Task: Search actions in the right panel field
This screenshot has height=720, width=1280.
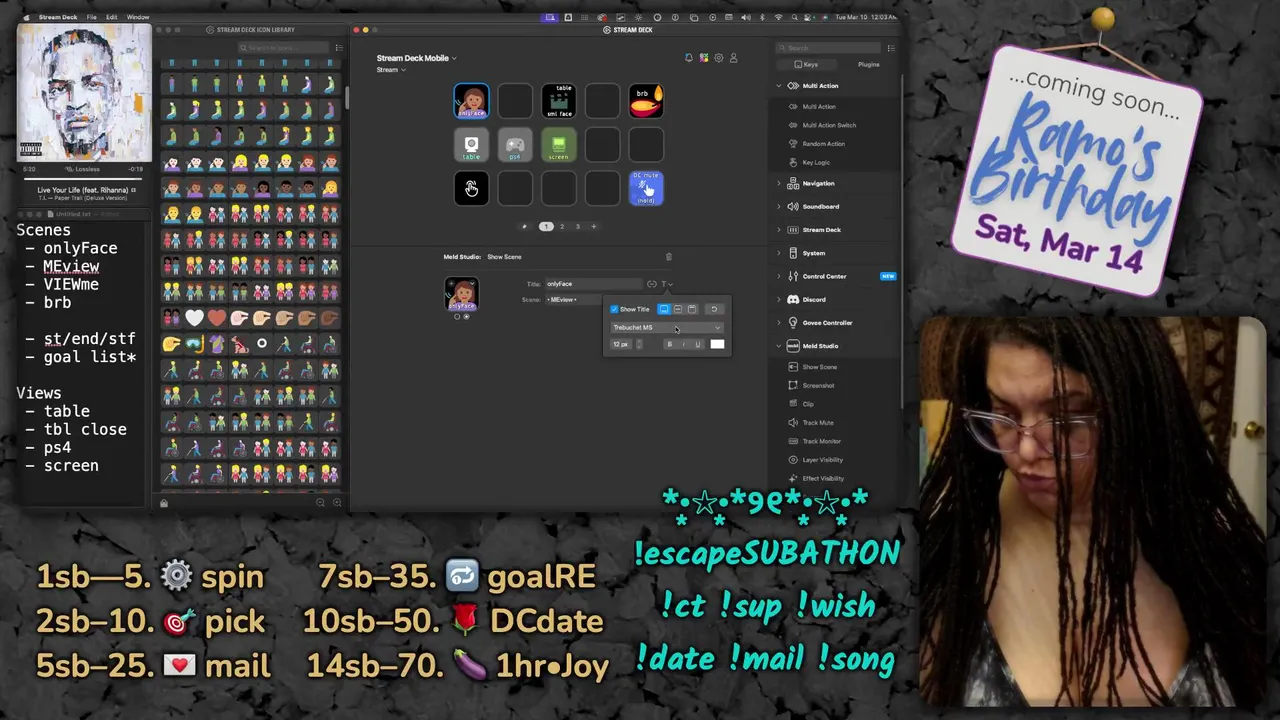Action: [x=830, y=48]
